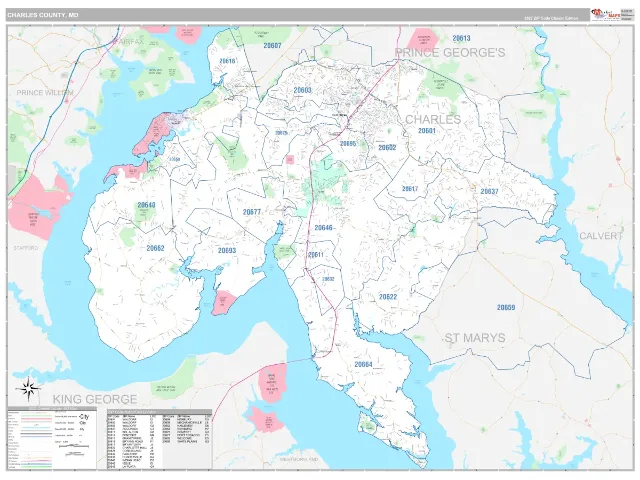This screenshot has width=640, height=480.
Task: Select ZIP code label 20664
Action: coord(363,364)
